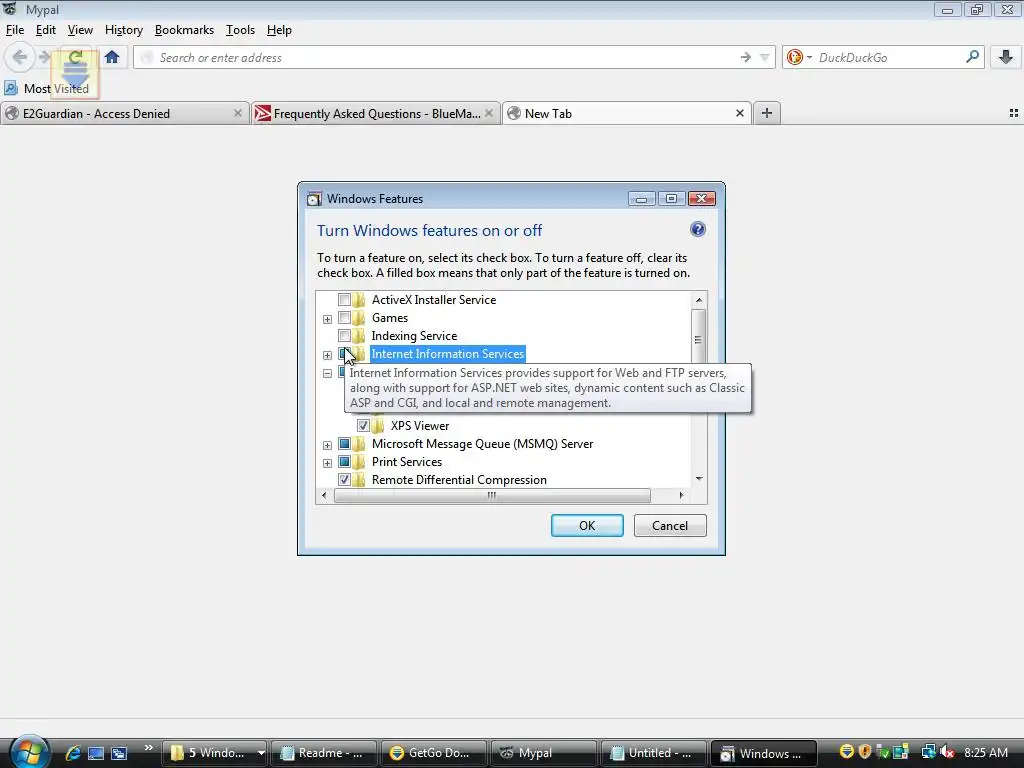Open the Edit menu
Viewport: 1024px width, 768px height.
click(x=46, y=30)
